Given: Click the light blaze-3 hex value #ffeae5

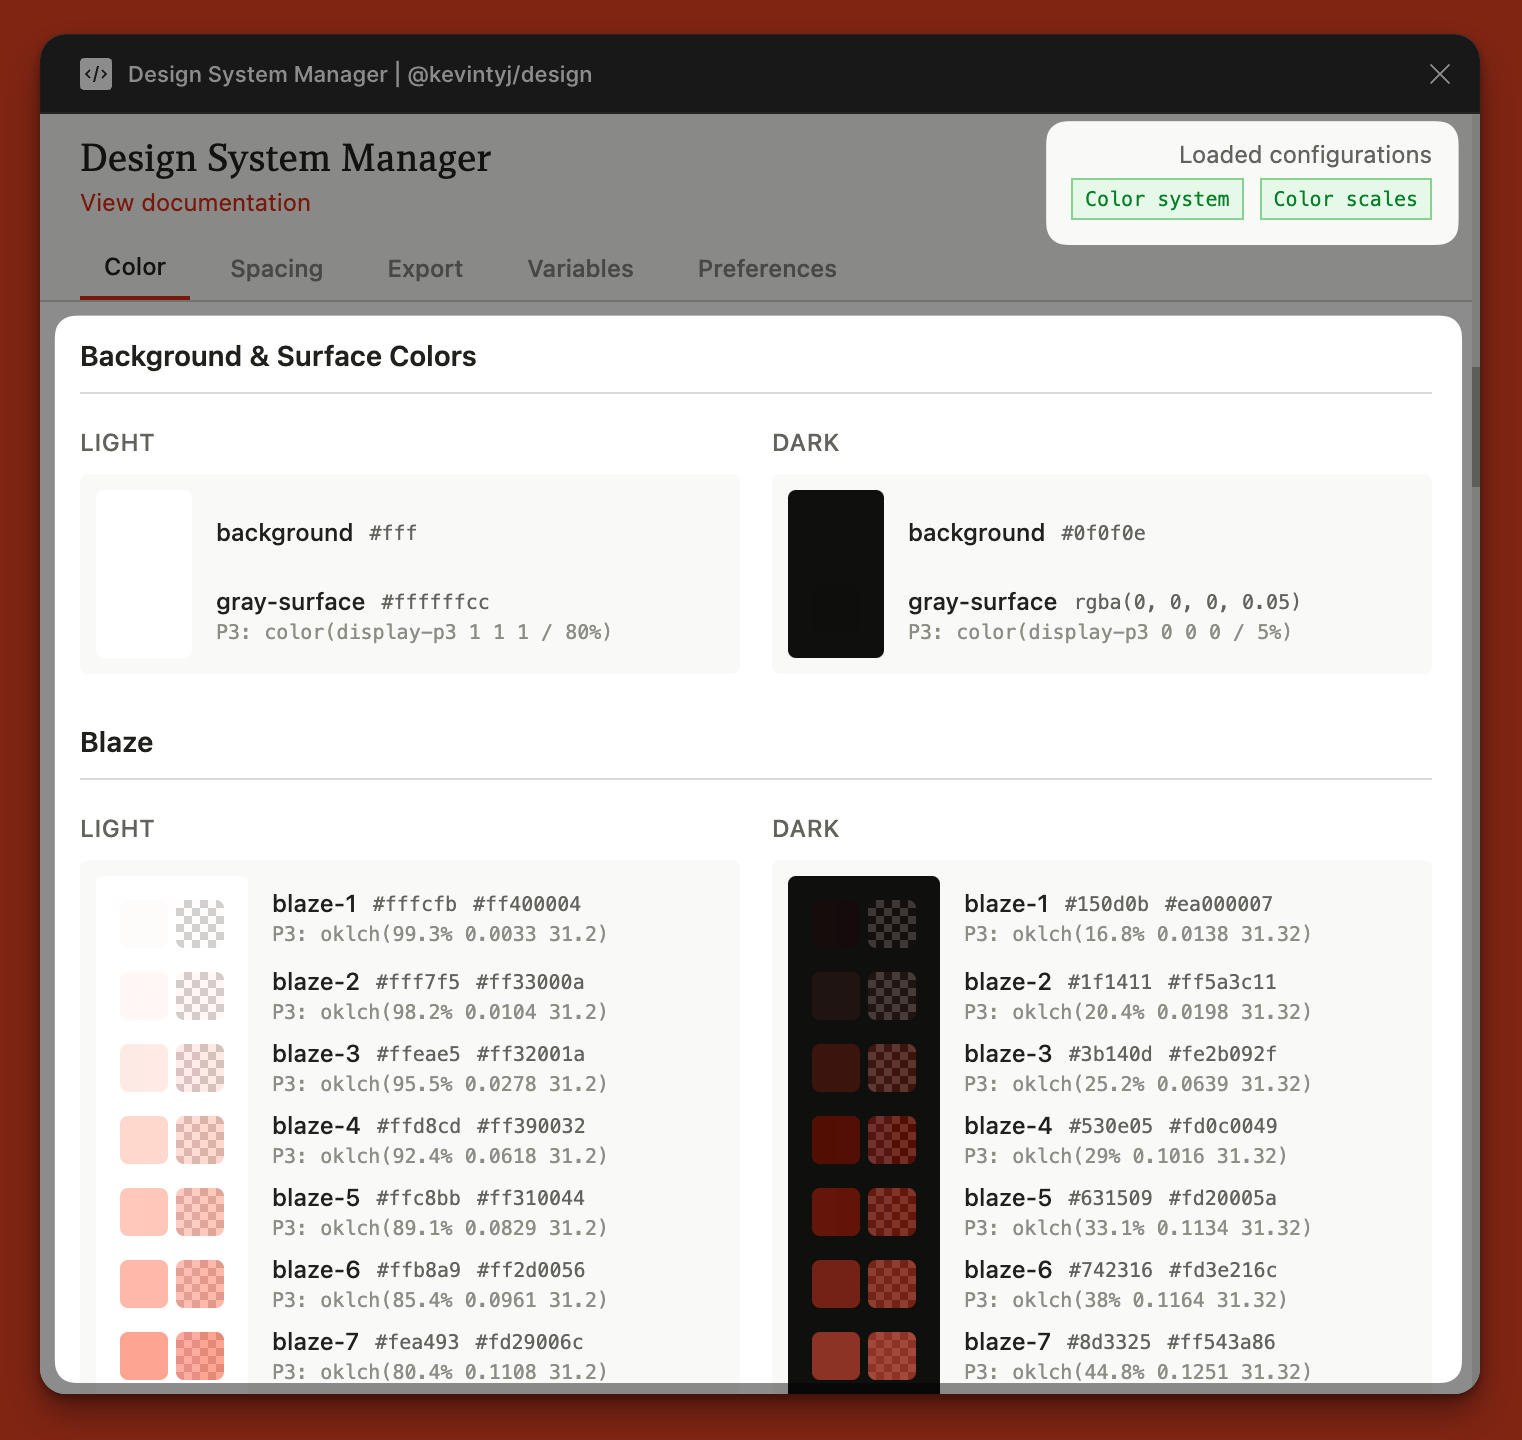Looking at the screenshot, I should [418, 1054].
